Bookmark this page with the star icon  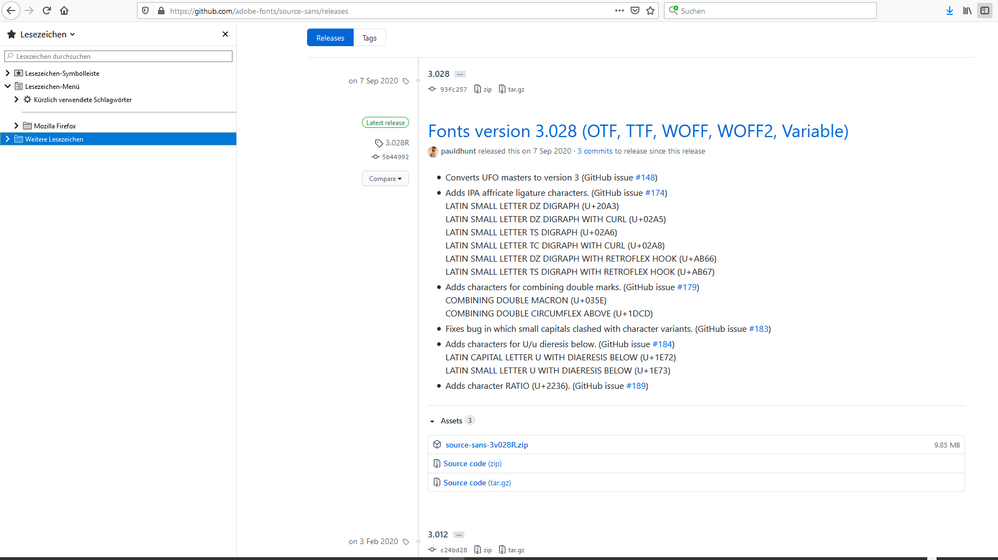[x=650, y=11]
